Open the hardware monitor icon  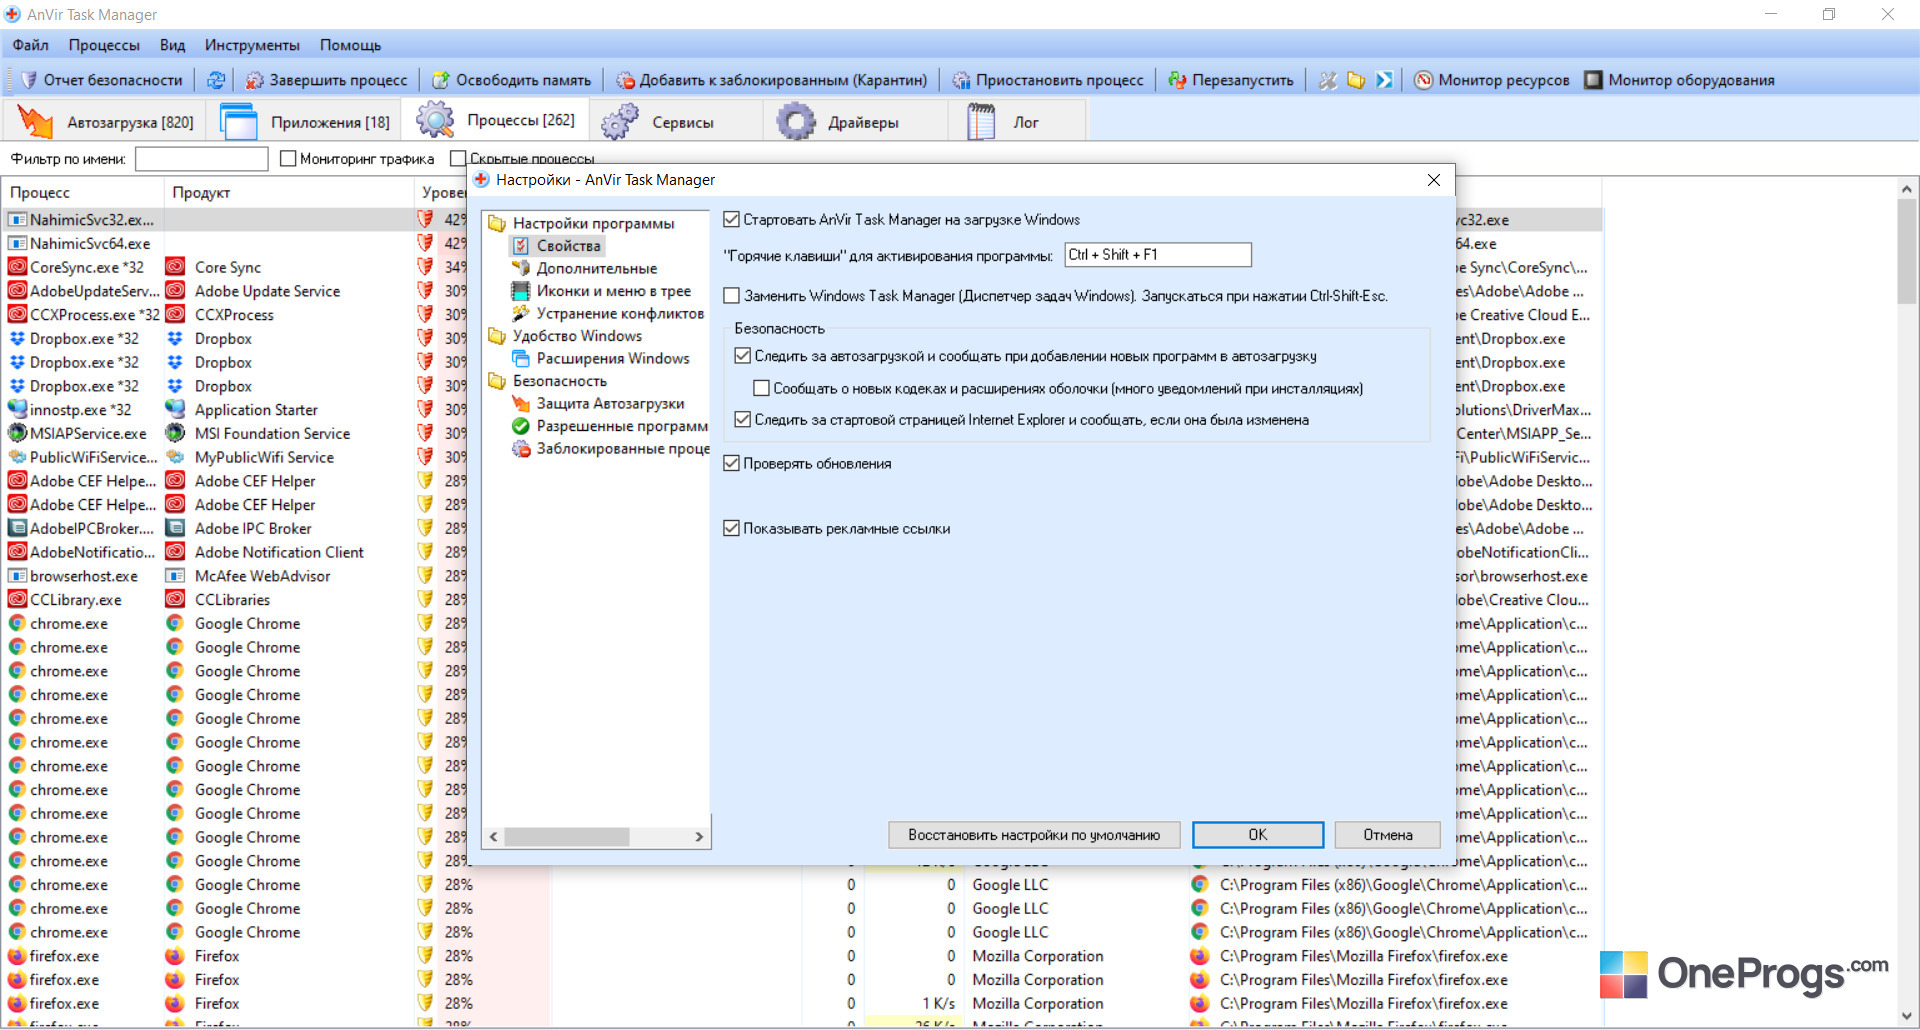click(1594, 80)
